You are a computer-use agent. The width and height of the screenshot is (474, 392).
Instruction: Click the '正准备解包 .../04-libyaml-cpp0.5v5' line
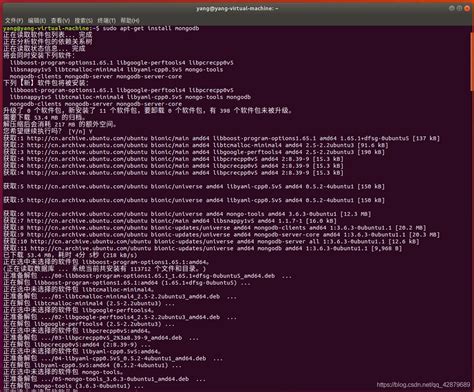click(113, 359)
